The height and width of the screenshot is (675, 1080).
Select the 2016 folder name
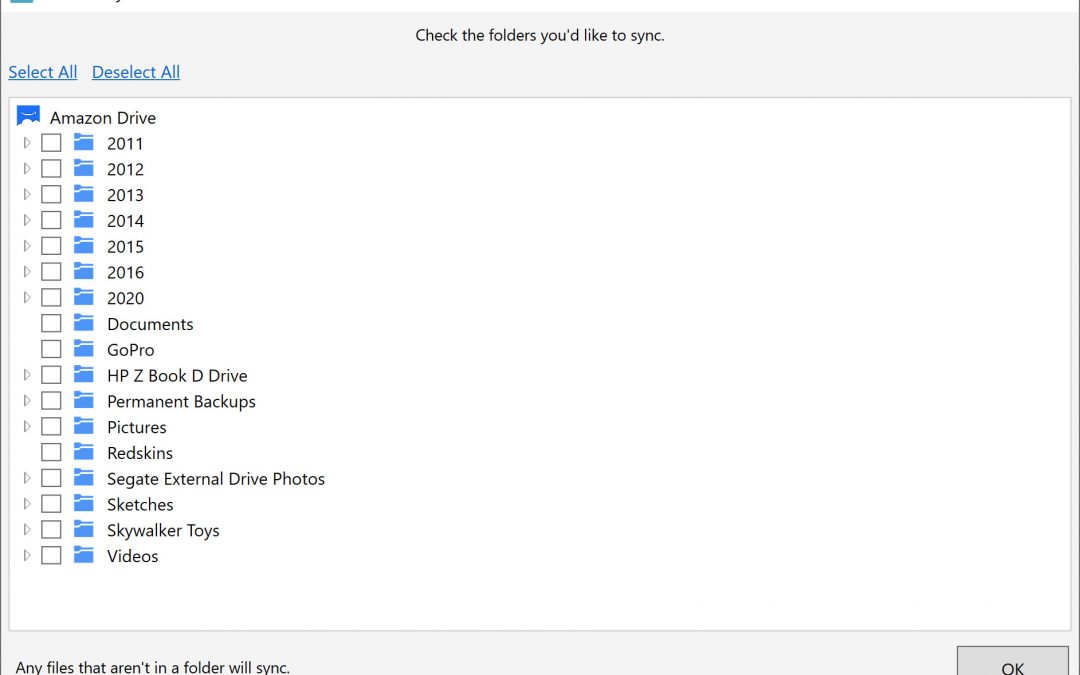pyautogui.click(x=125, y=272)
